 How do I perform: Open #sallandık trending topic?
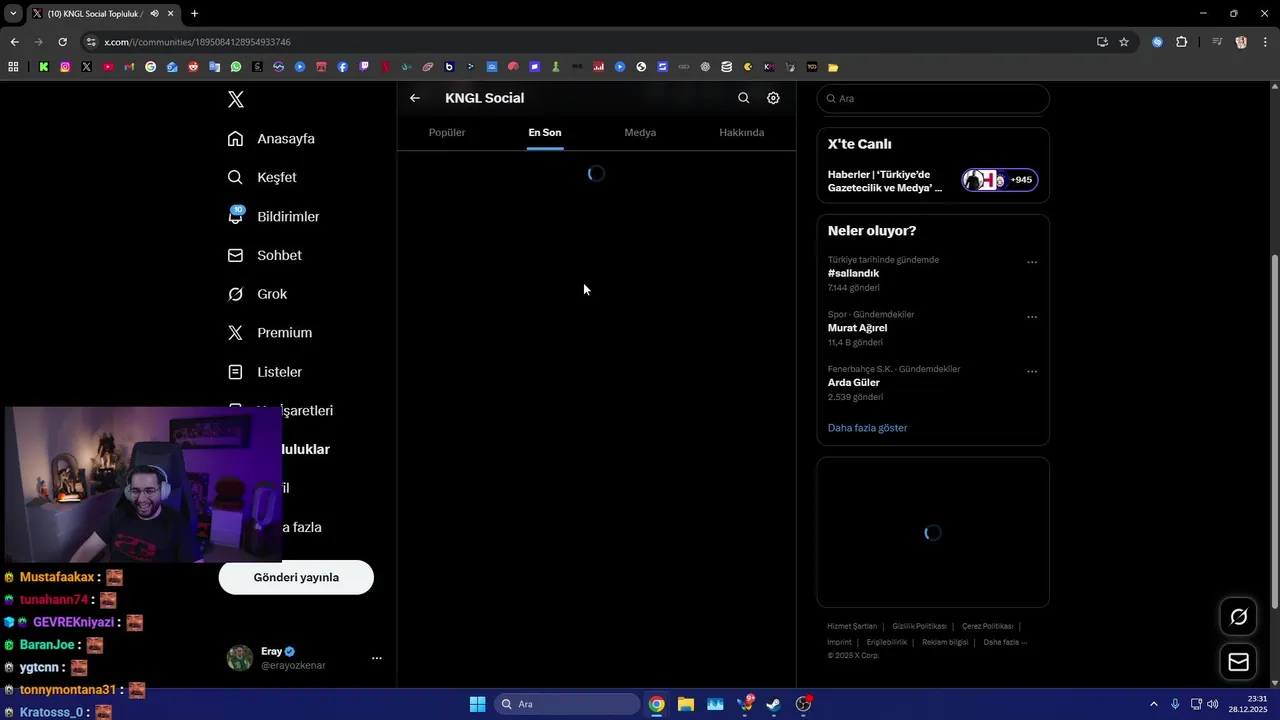click(853, 273)
